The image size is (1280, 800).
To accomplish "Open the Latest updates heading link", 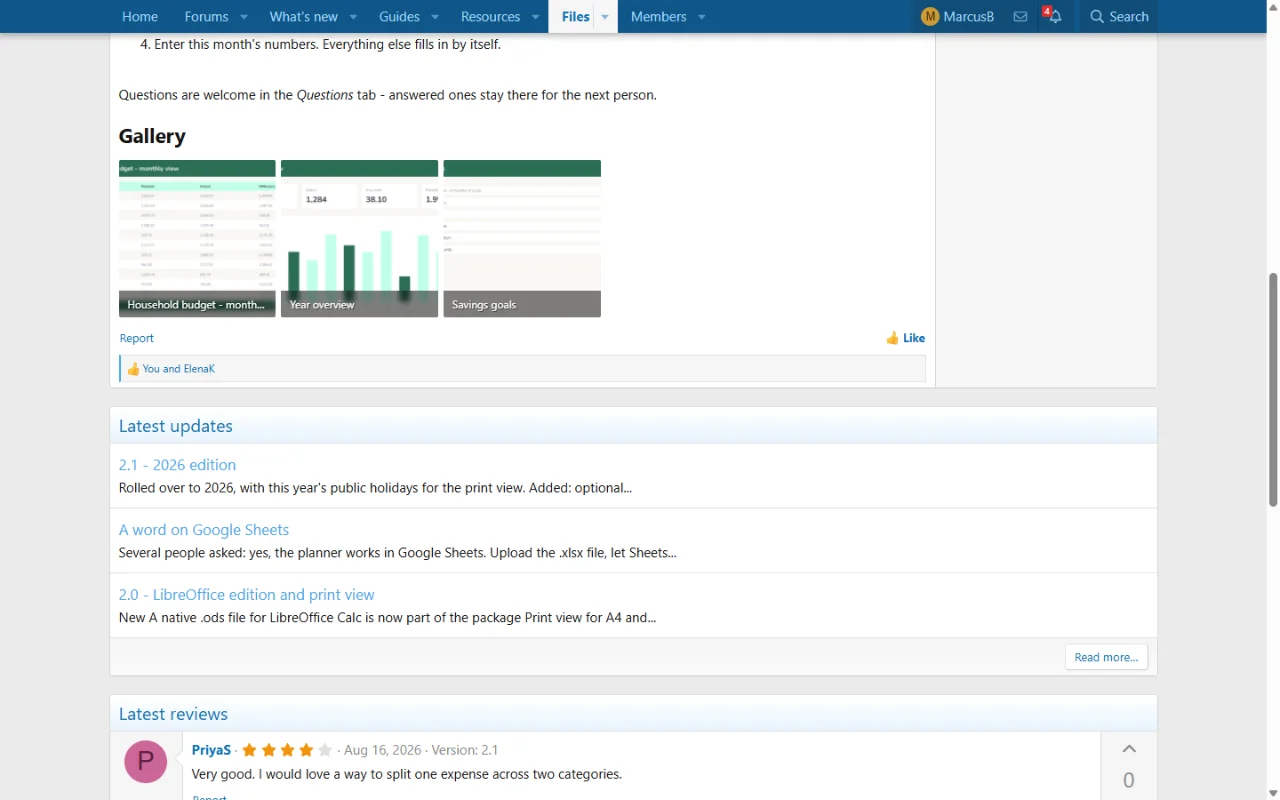I will tap(176, 426).
